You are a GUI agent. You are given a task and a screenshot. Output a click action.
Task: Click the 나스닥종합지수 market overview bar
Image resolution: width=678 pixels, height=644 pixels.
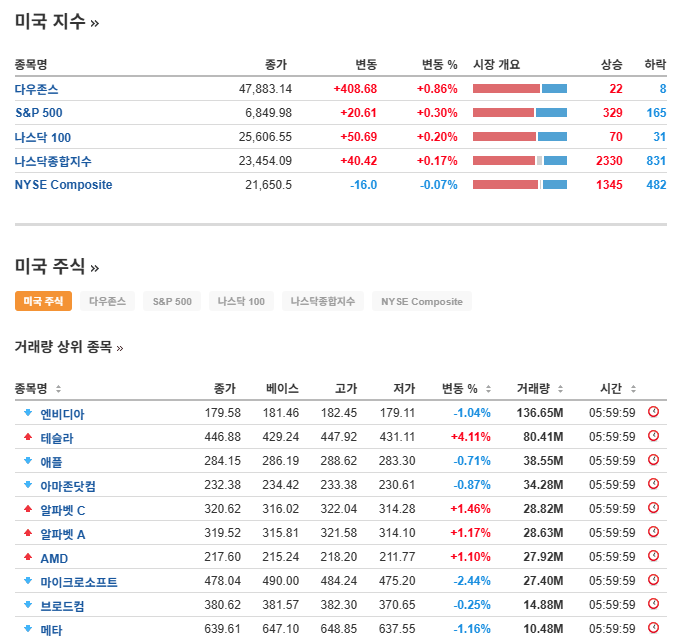click(520, 160)
